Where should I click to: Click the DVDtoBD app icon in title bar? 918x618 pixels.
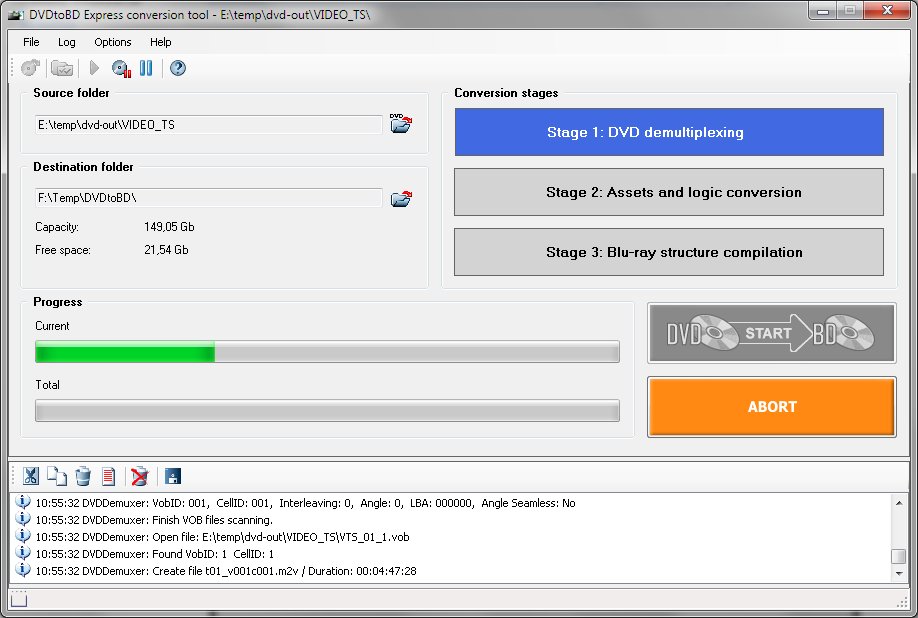click(x=16, y=15)
